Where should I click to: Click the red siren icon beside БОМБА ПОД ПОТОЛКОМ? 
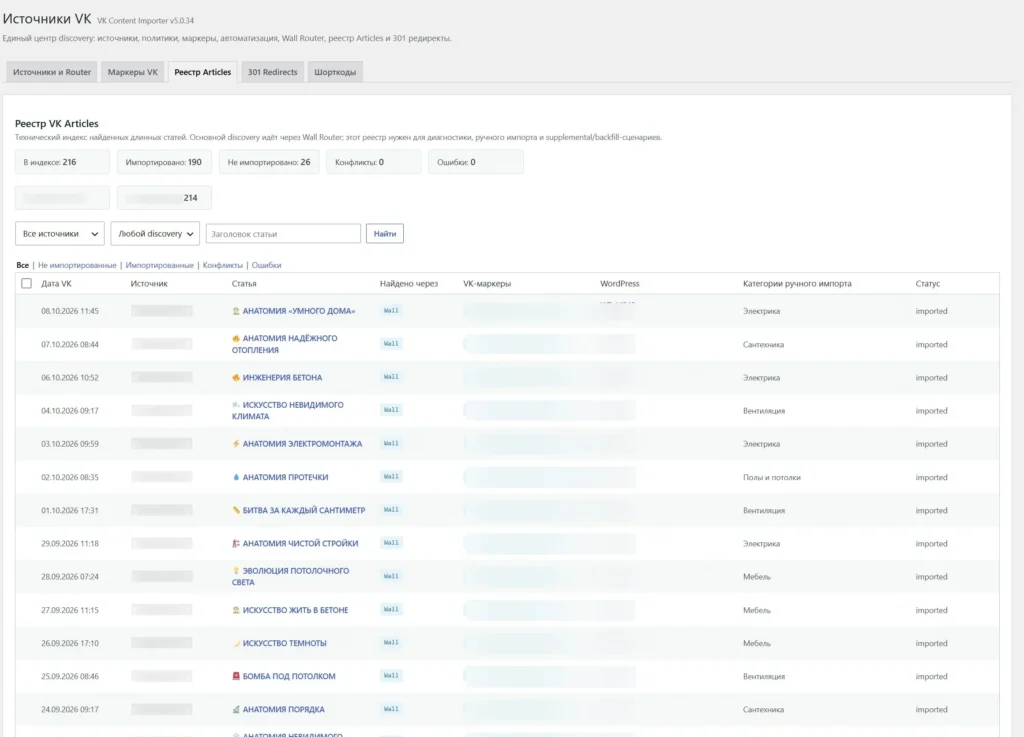point(236,676)
